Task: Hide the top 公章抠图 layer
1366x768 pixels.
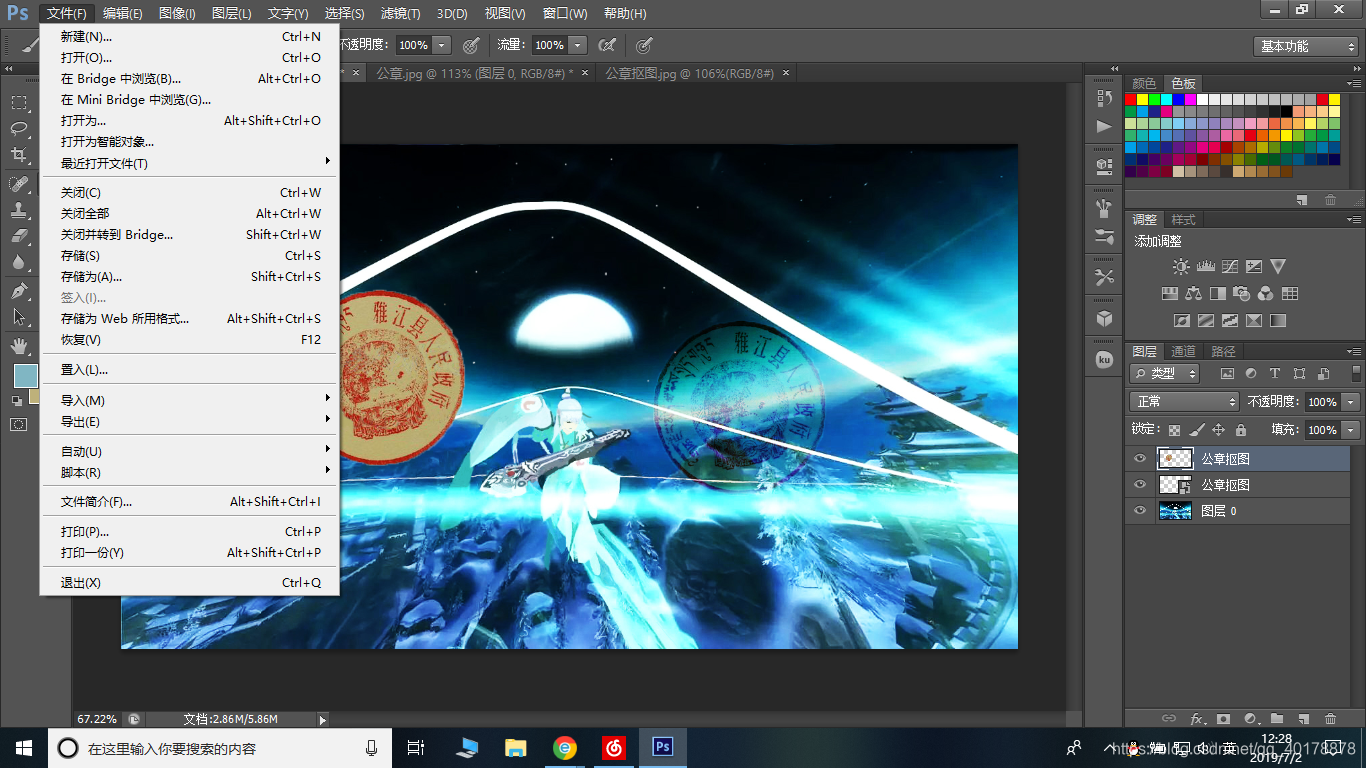Action: click(1140, 459)
